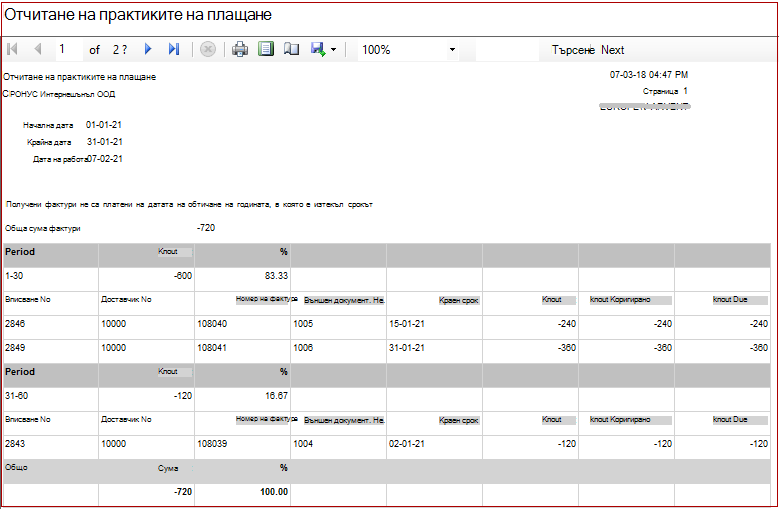The width and height of the screenshot is (779, 509).
Task: Click start date value 01-01-21
Action: point(104,125)
